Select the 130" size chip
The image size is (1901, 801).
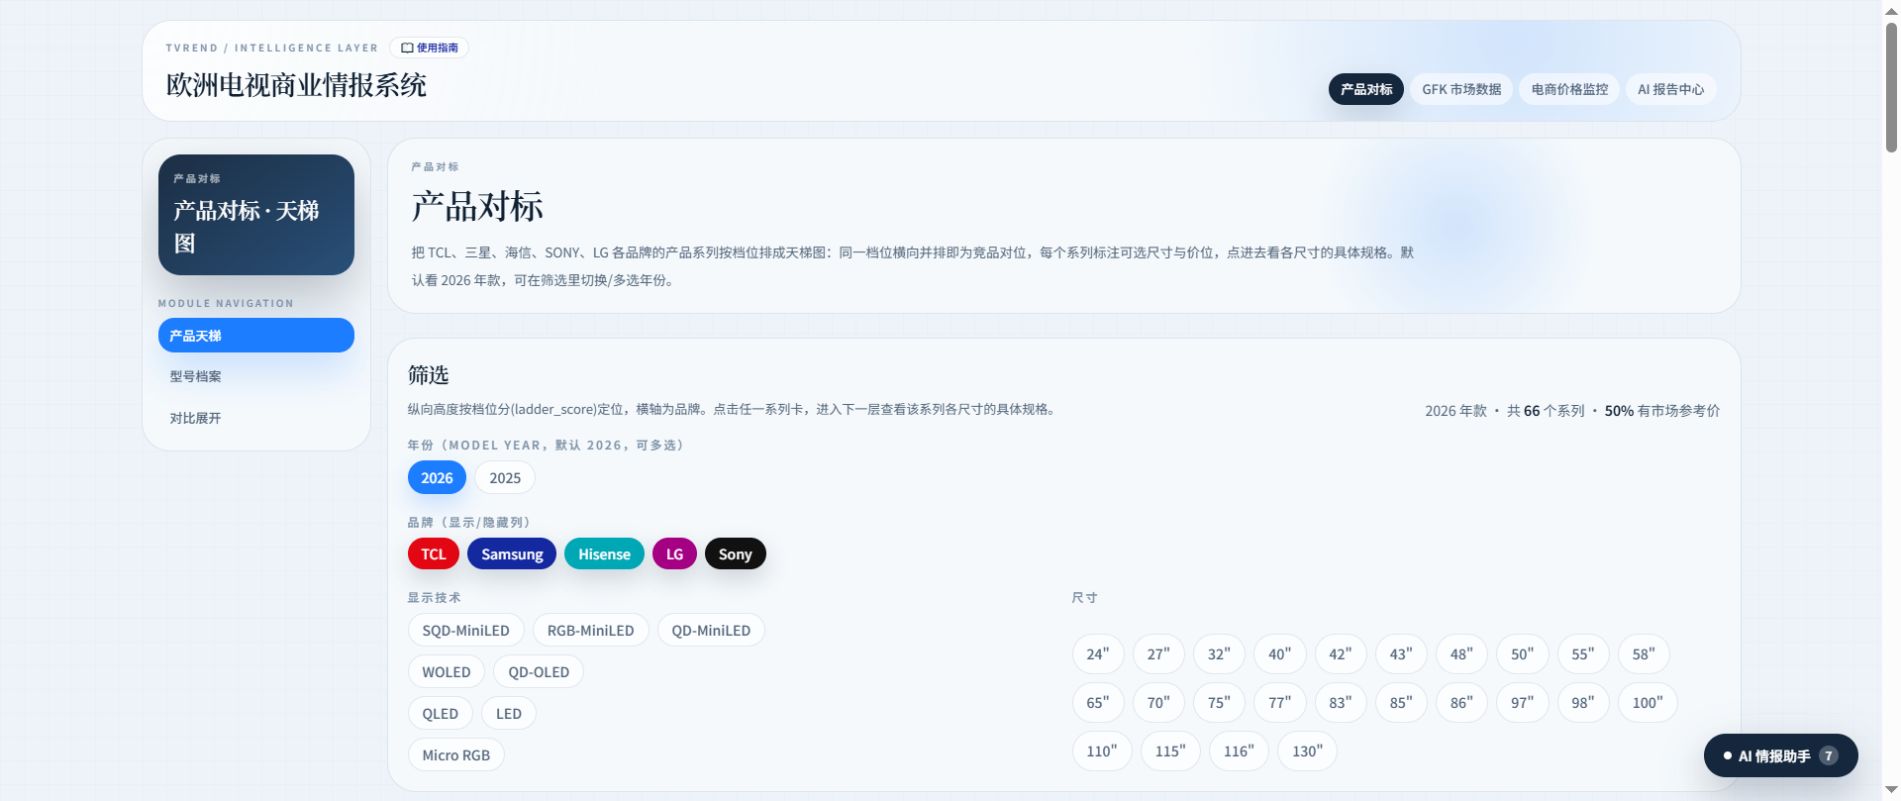pyautogui.click(x=1307, y=751)
